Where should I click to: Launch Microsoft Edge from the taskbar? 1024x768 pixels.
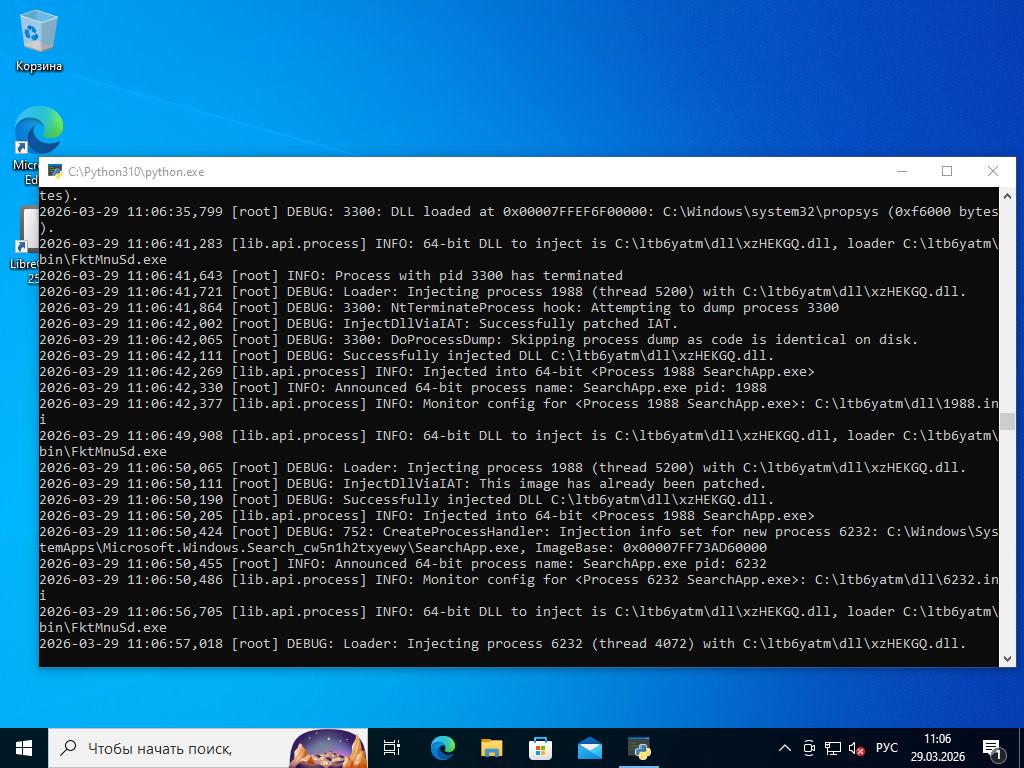[442, 747]
